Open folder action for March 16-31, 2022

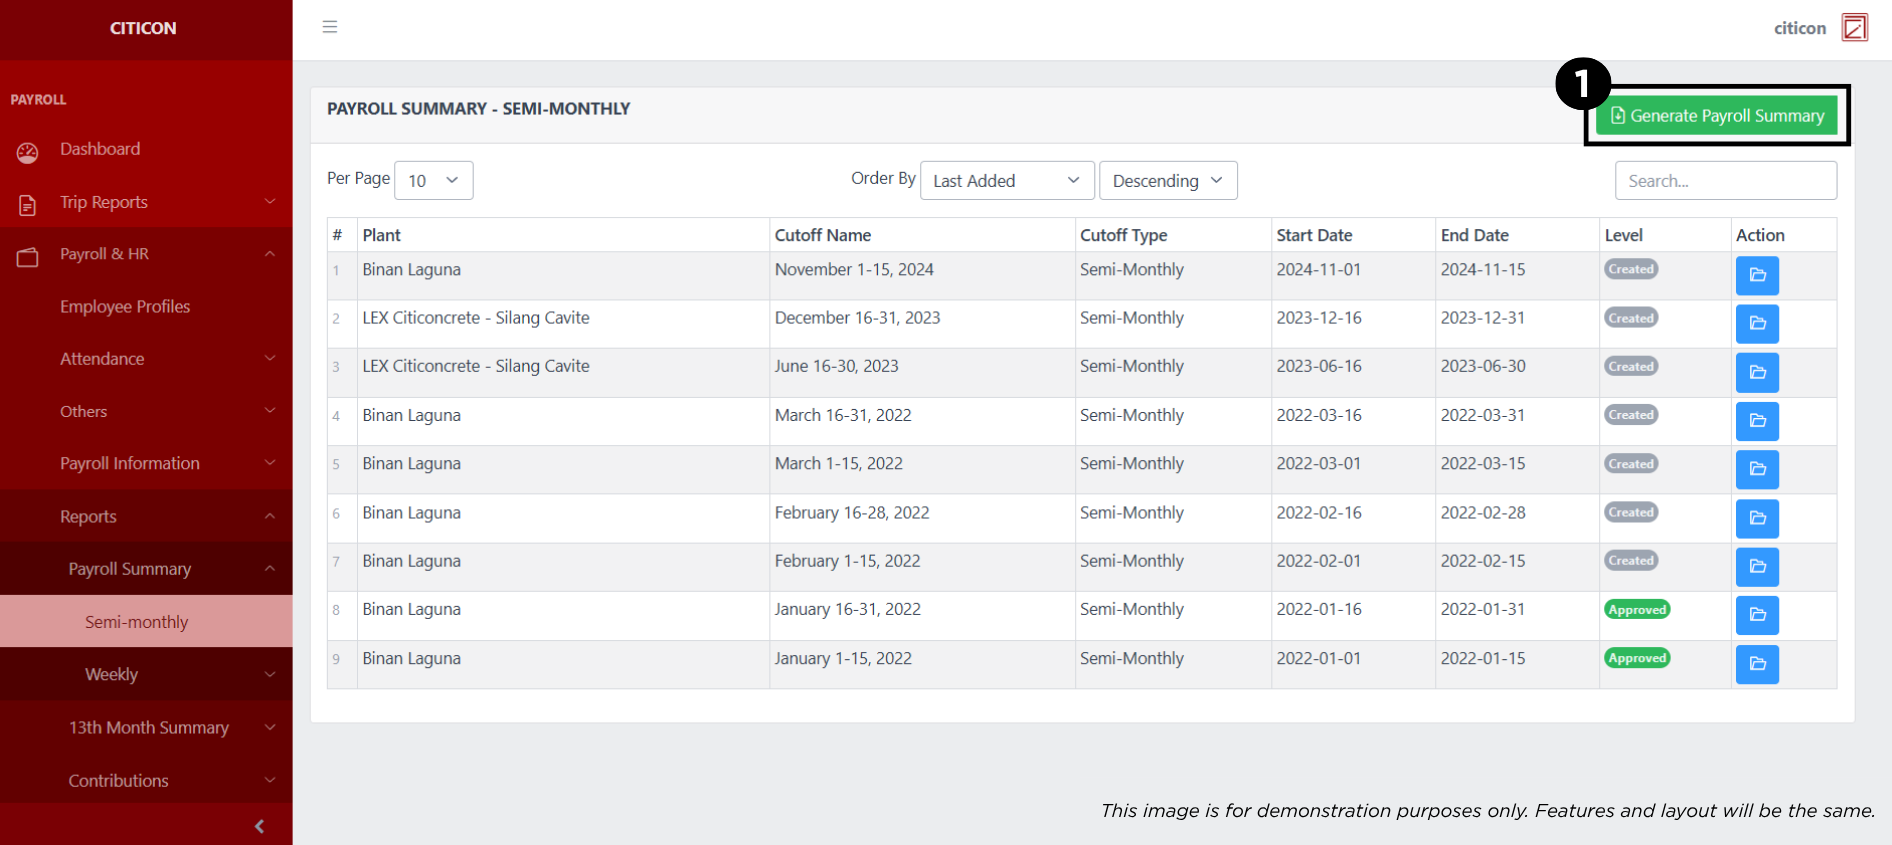[1756, 421]
